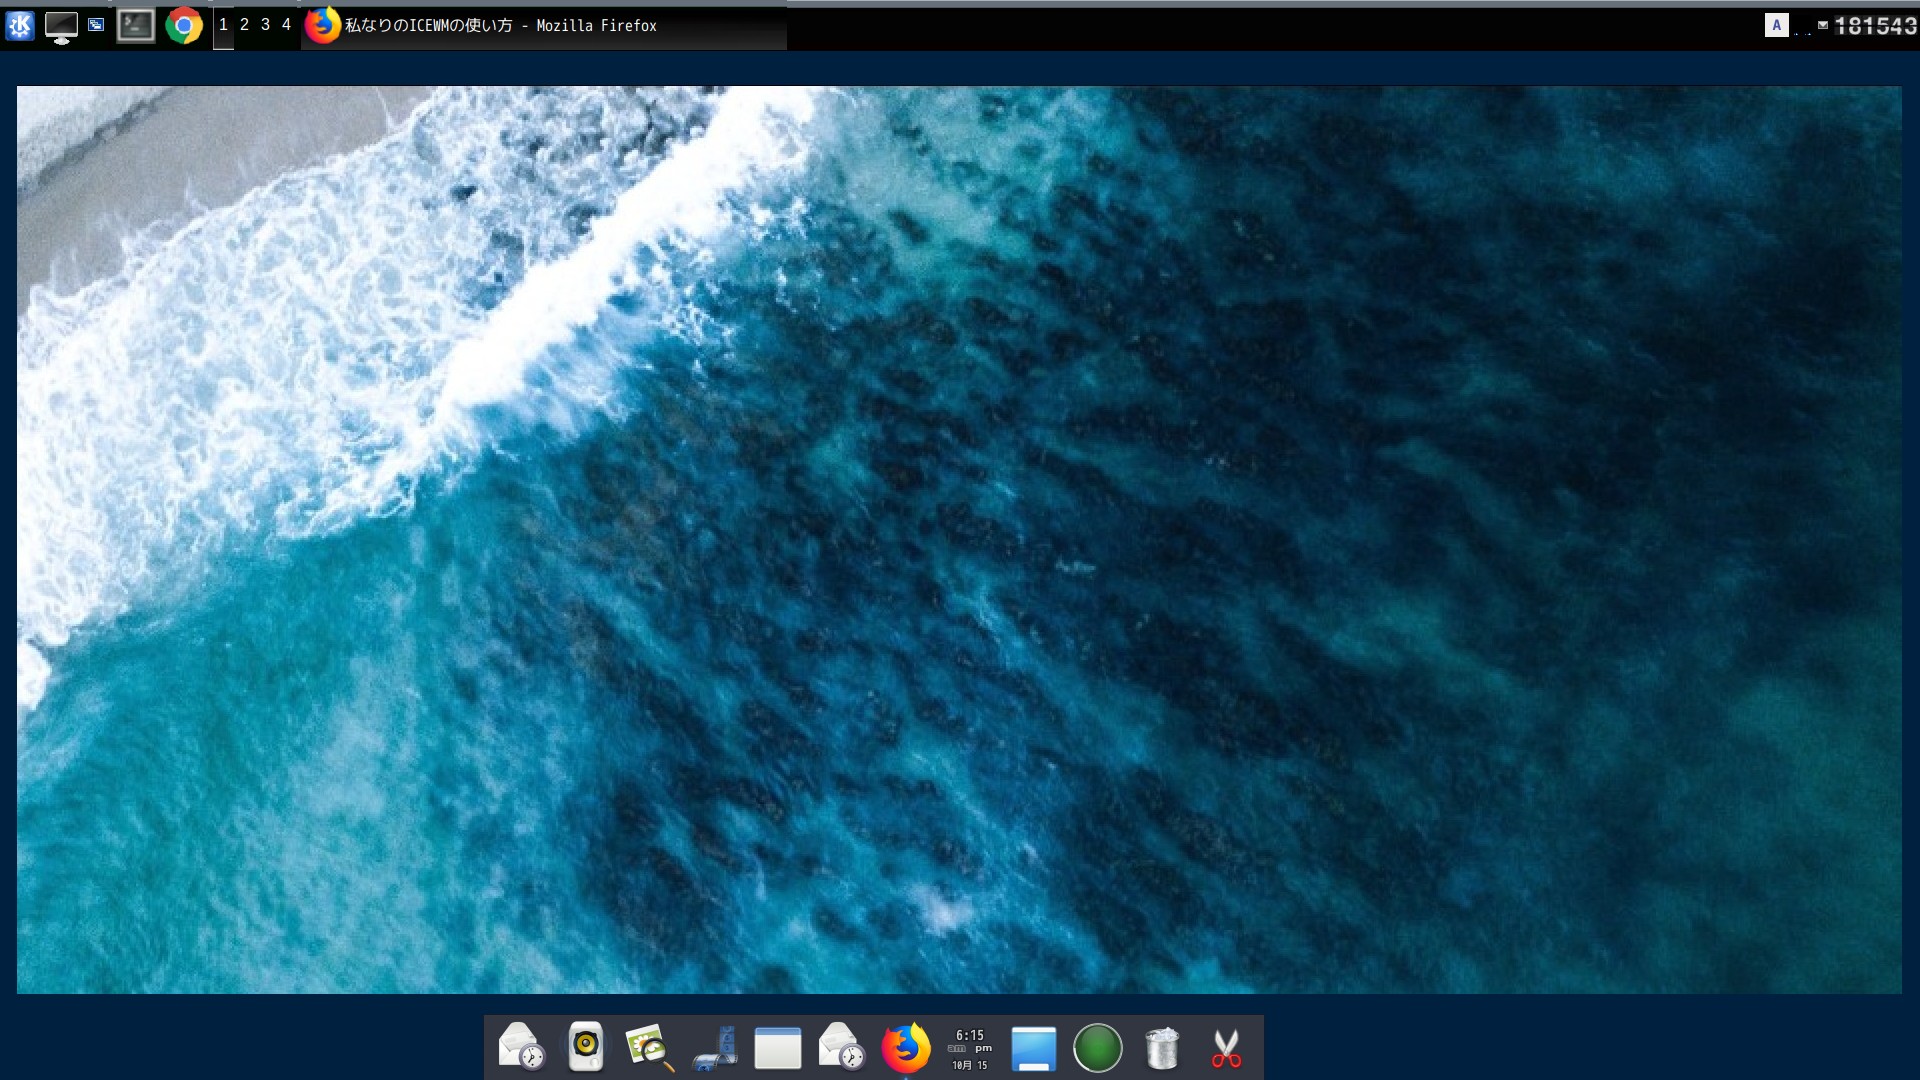Viewport: 1920px width, 1080px height.
Task: Open the trash can in the dock
Action: click(x=1162, y=1048)
